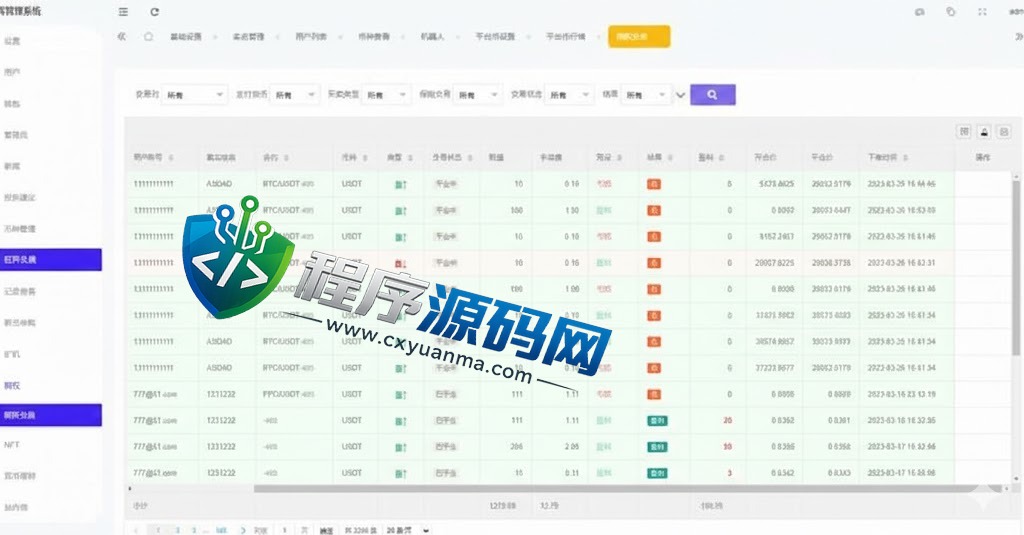Expand more filters with the chevron
1024x535 pixels.
click(x=680, y=95)
